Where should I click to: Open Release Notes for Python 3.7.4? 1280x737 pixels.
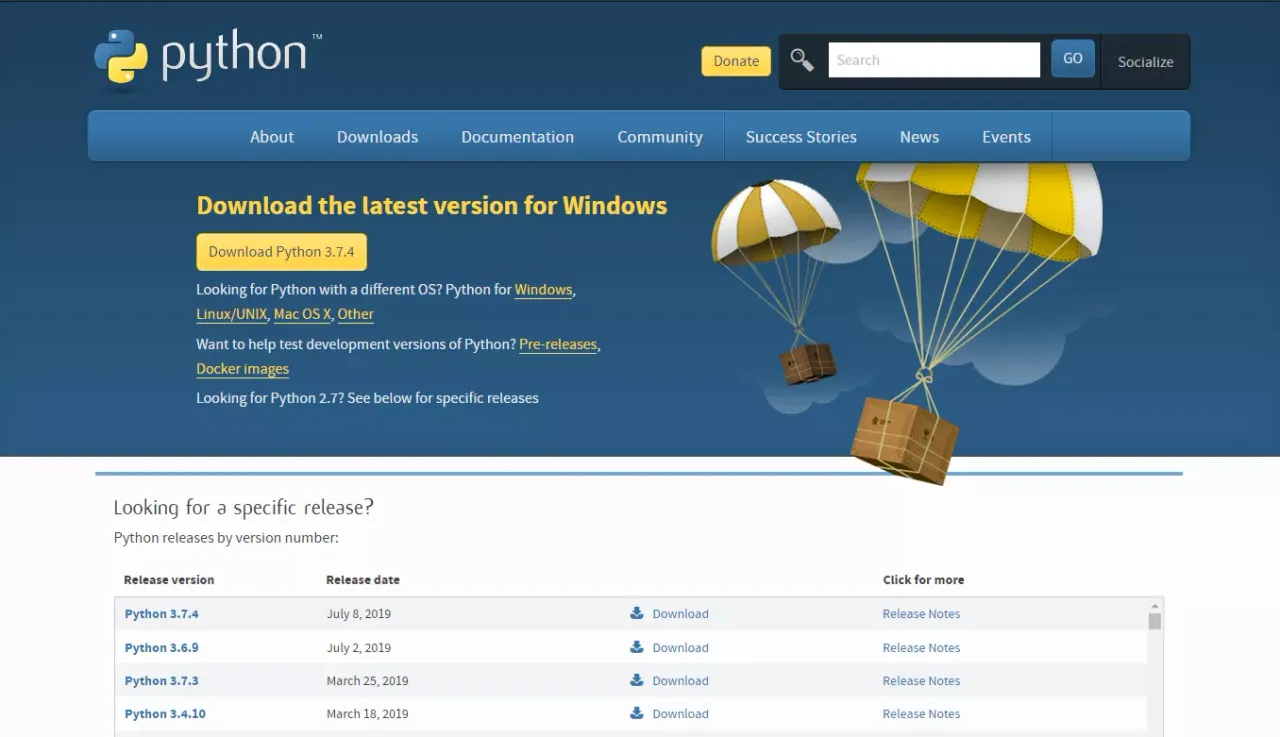click(x=921, y=614)
